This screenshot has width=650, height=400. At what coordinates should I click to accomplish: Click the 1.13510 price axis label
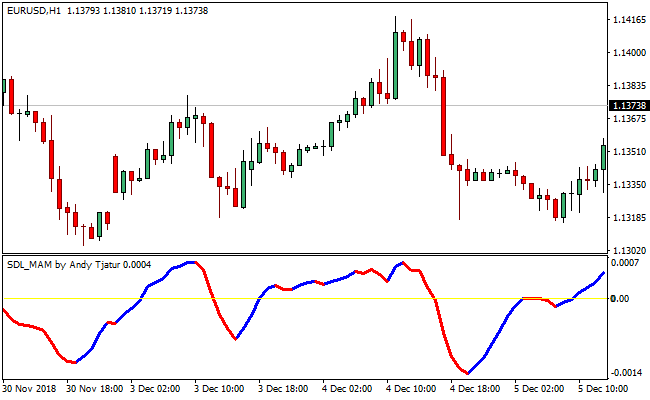[x=629, y=152]
